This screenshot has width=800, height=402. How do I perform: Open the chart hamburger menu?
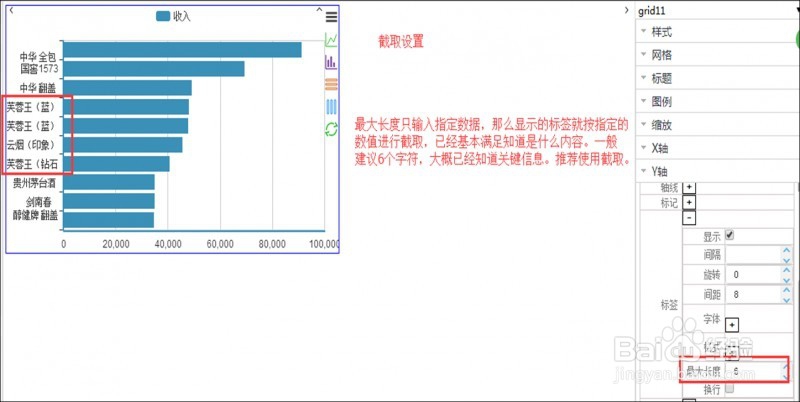point(332,18)
